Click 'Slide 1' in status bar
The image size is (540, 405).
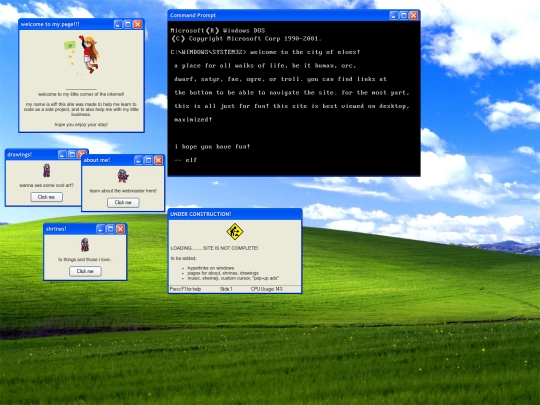(226, 289)
